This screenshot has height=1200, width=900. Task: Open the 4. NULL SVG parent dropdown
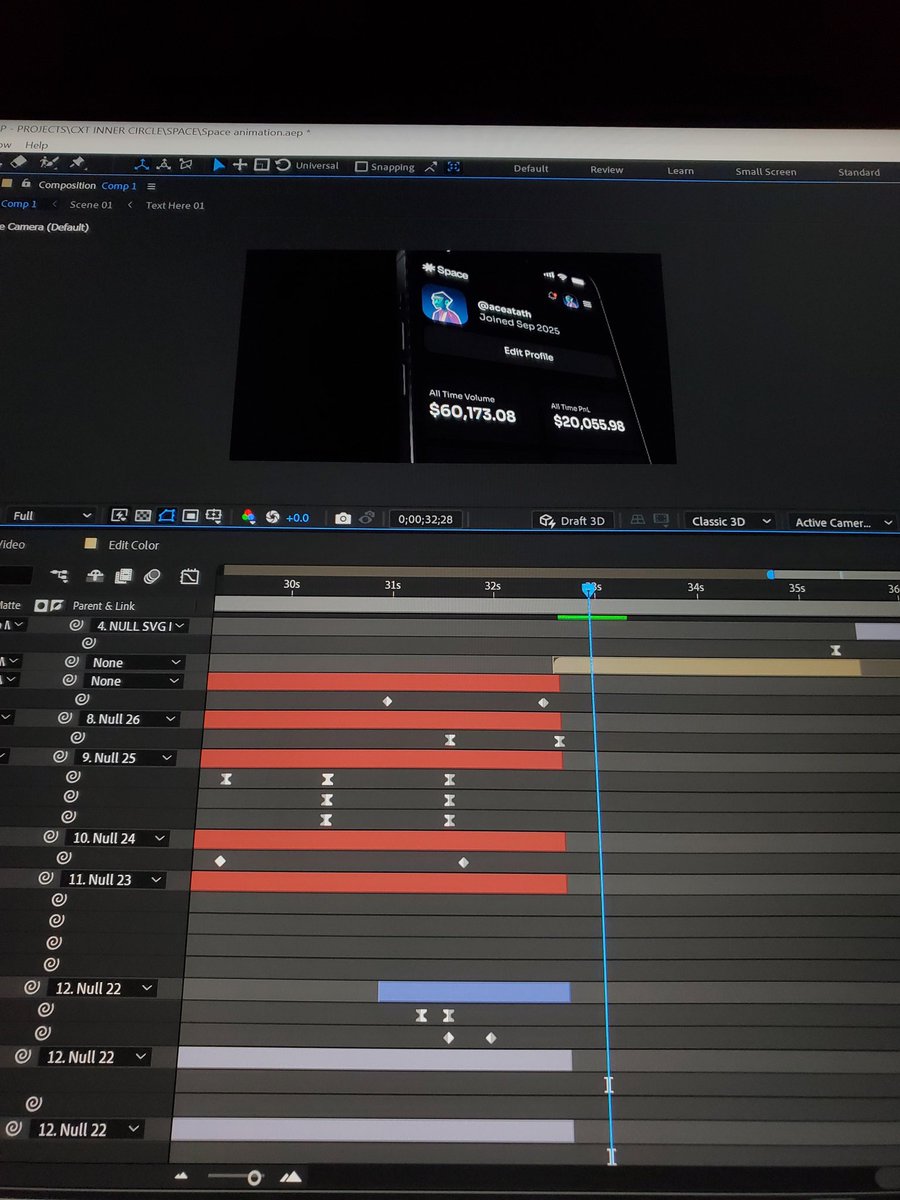(x=140, y=626)
